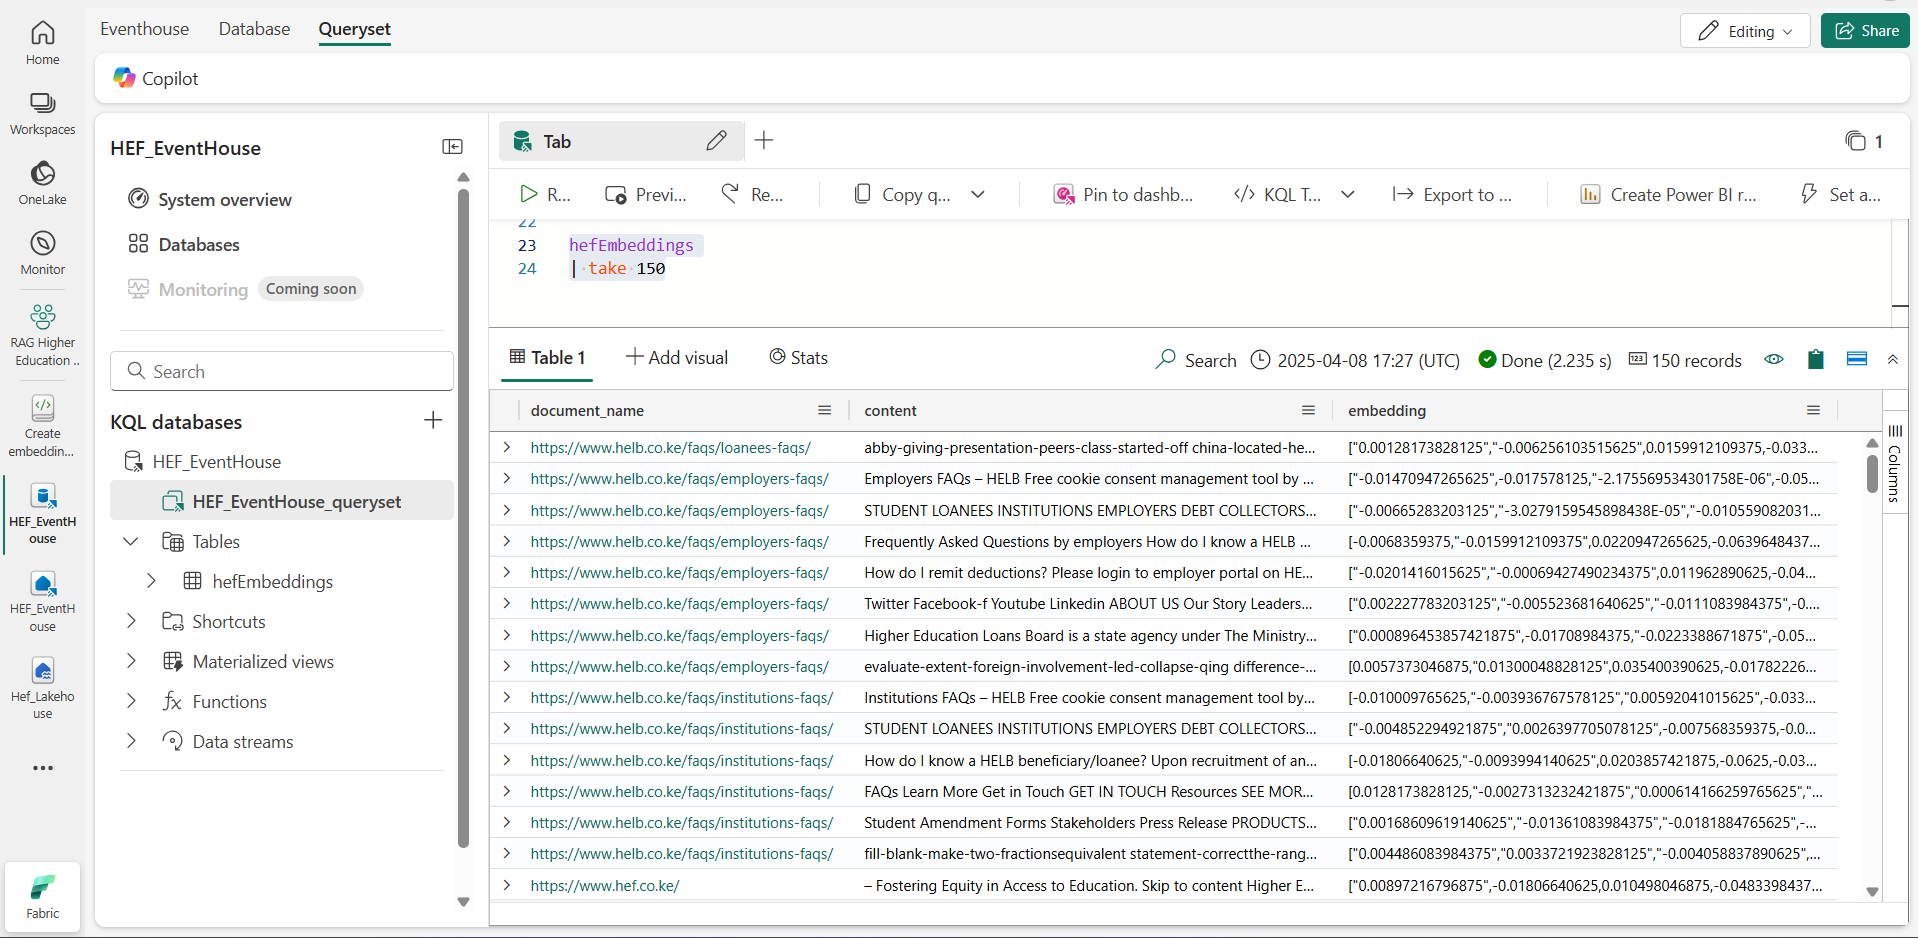Click the Share button

point(1865,31)
